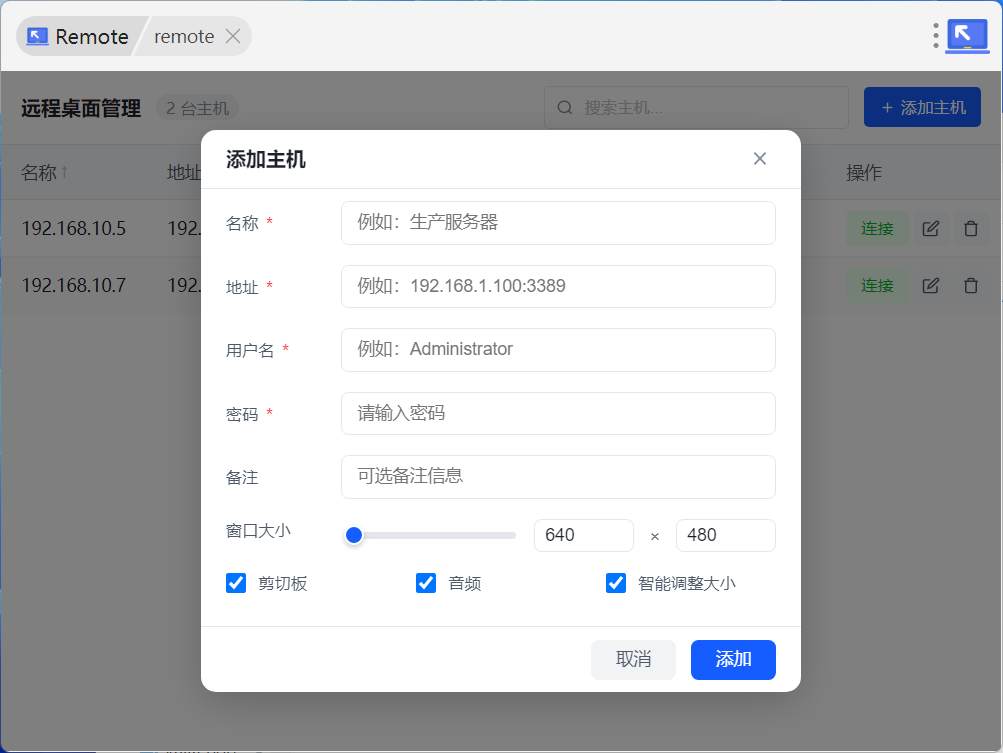The width and height of the screenshot is (1003, 753).
Task: Click the 窗口大小 slider handle
Action: (x=353, y=535)
